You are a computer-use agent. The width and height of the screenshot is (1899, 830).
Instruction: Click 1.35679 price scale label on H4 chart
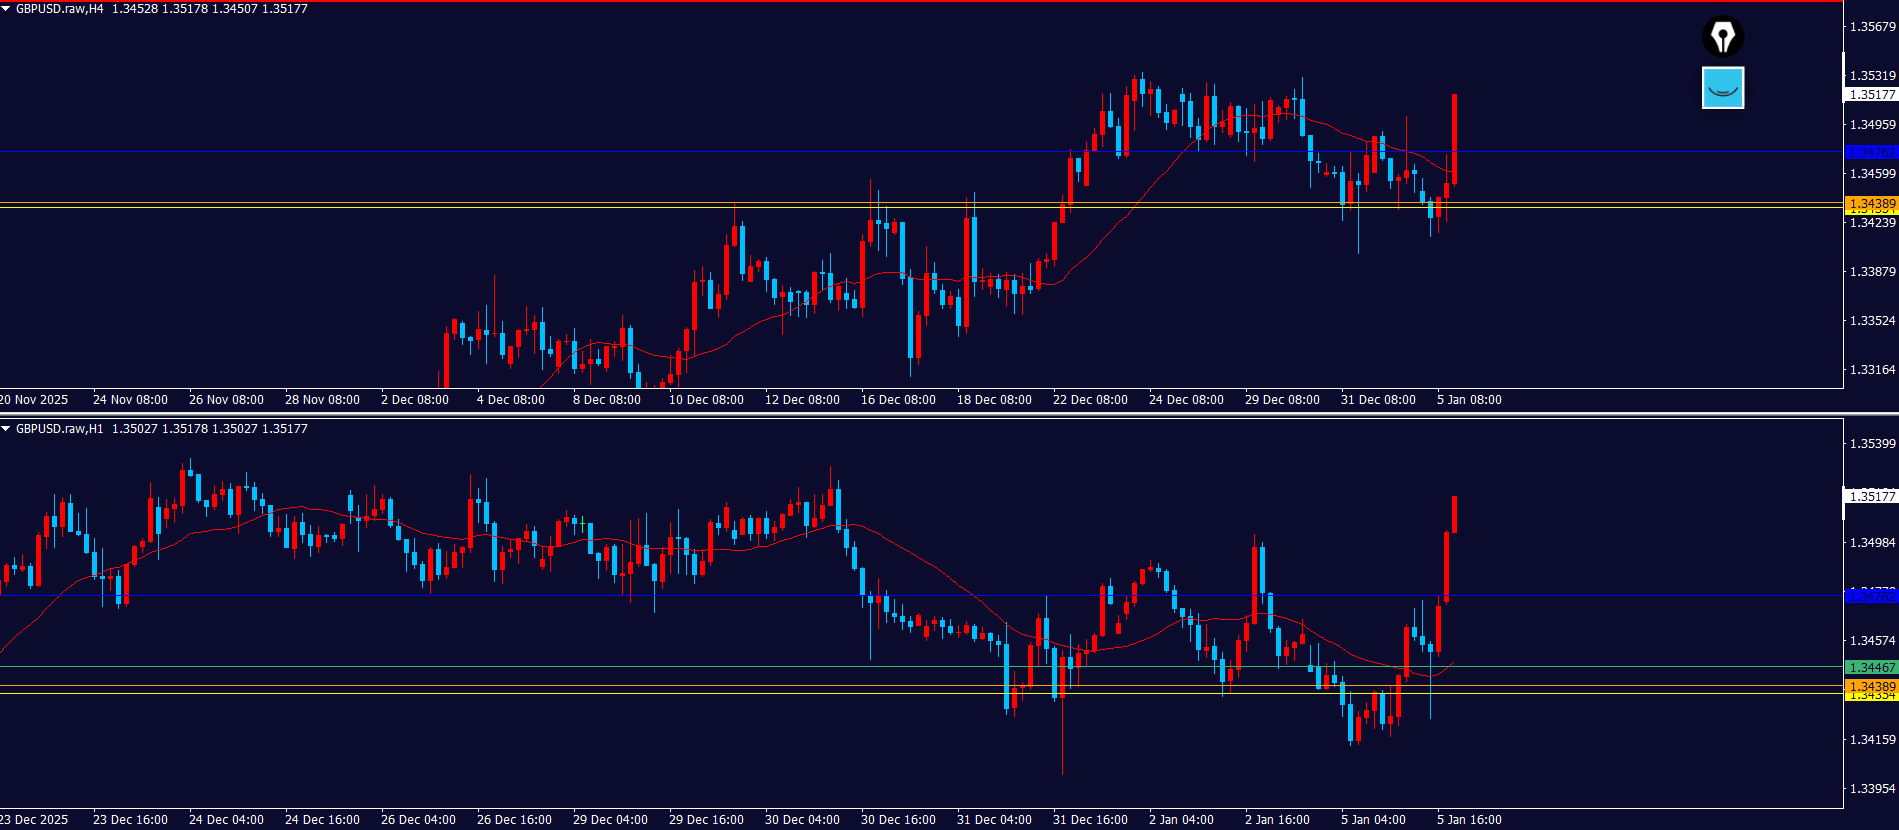(1871, 27)
